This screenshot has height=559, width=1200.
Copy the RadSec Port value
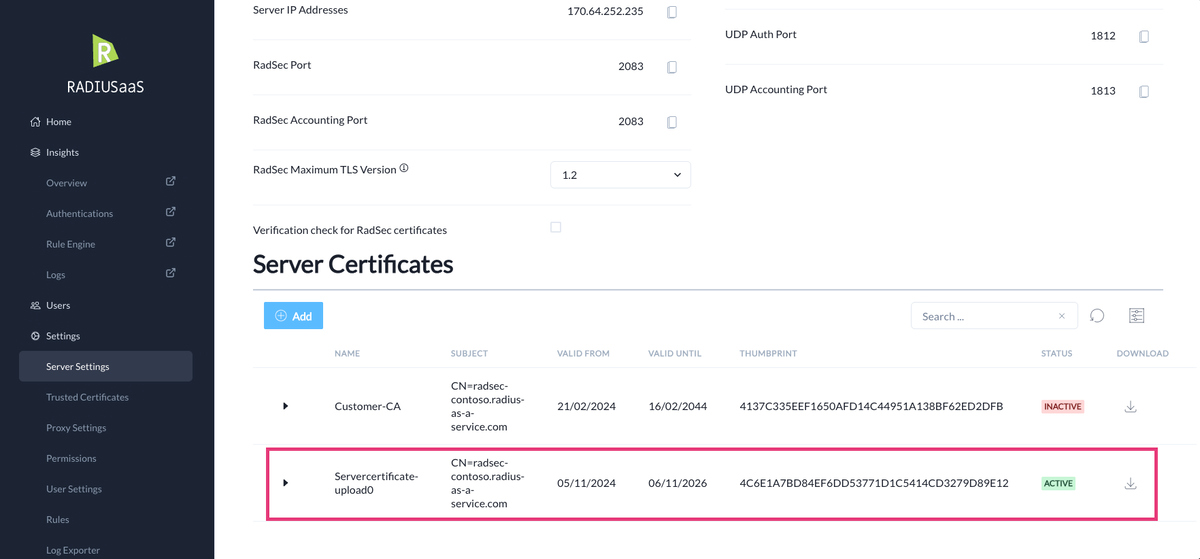point(672,67)
